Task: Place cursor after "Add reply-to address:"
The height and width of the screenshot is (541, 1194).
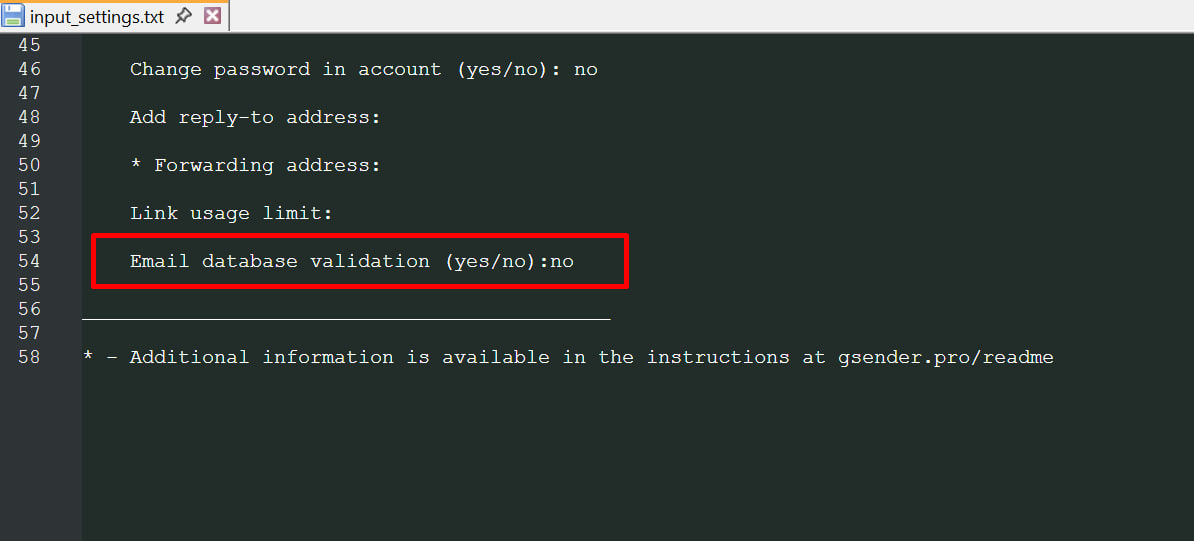Action: pyautogui.click(x=382, y=117)
